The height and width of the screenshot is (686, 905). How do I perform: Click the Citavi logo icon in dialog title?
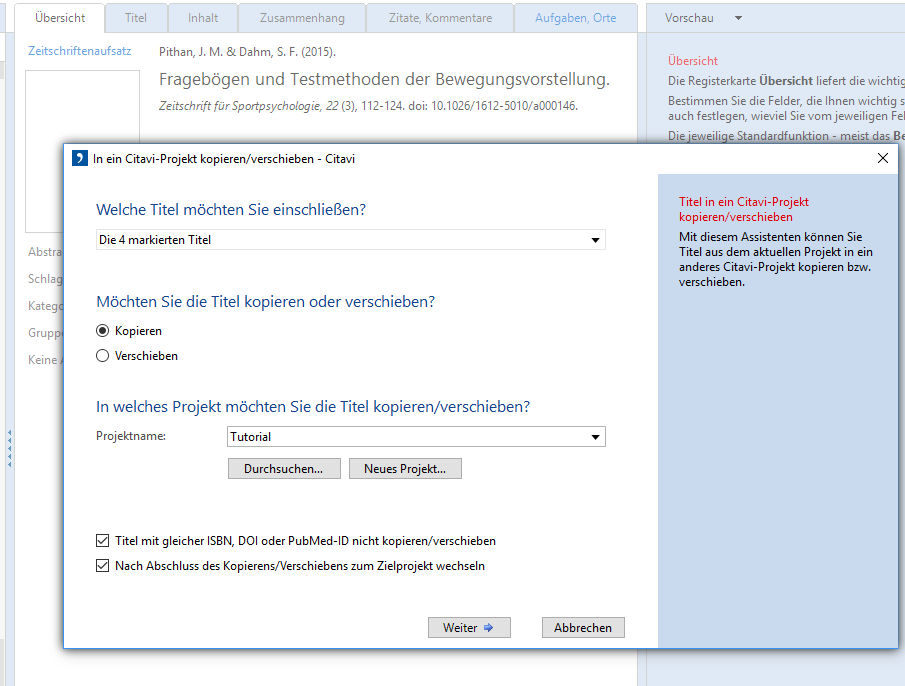click(80, 158)
